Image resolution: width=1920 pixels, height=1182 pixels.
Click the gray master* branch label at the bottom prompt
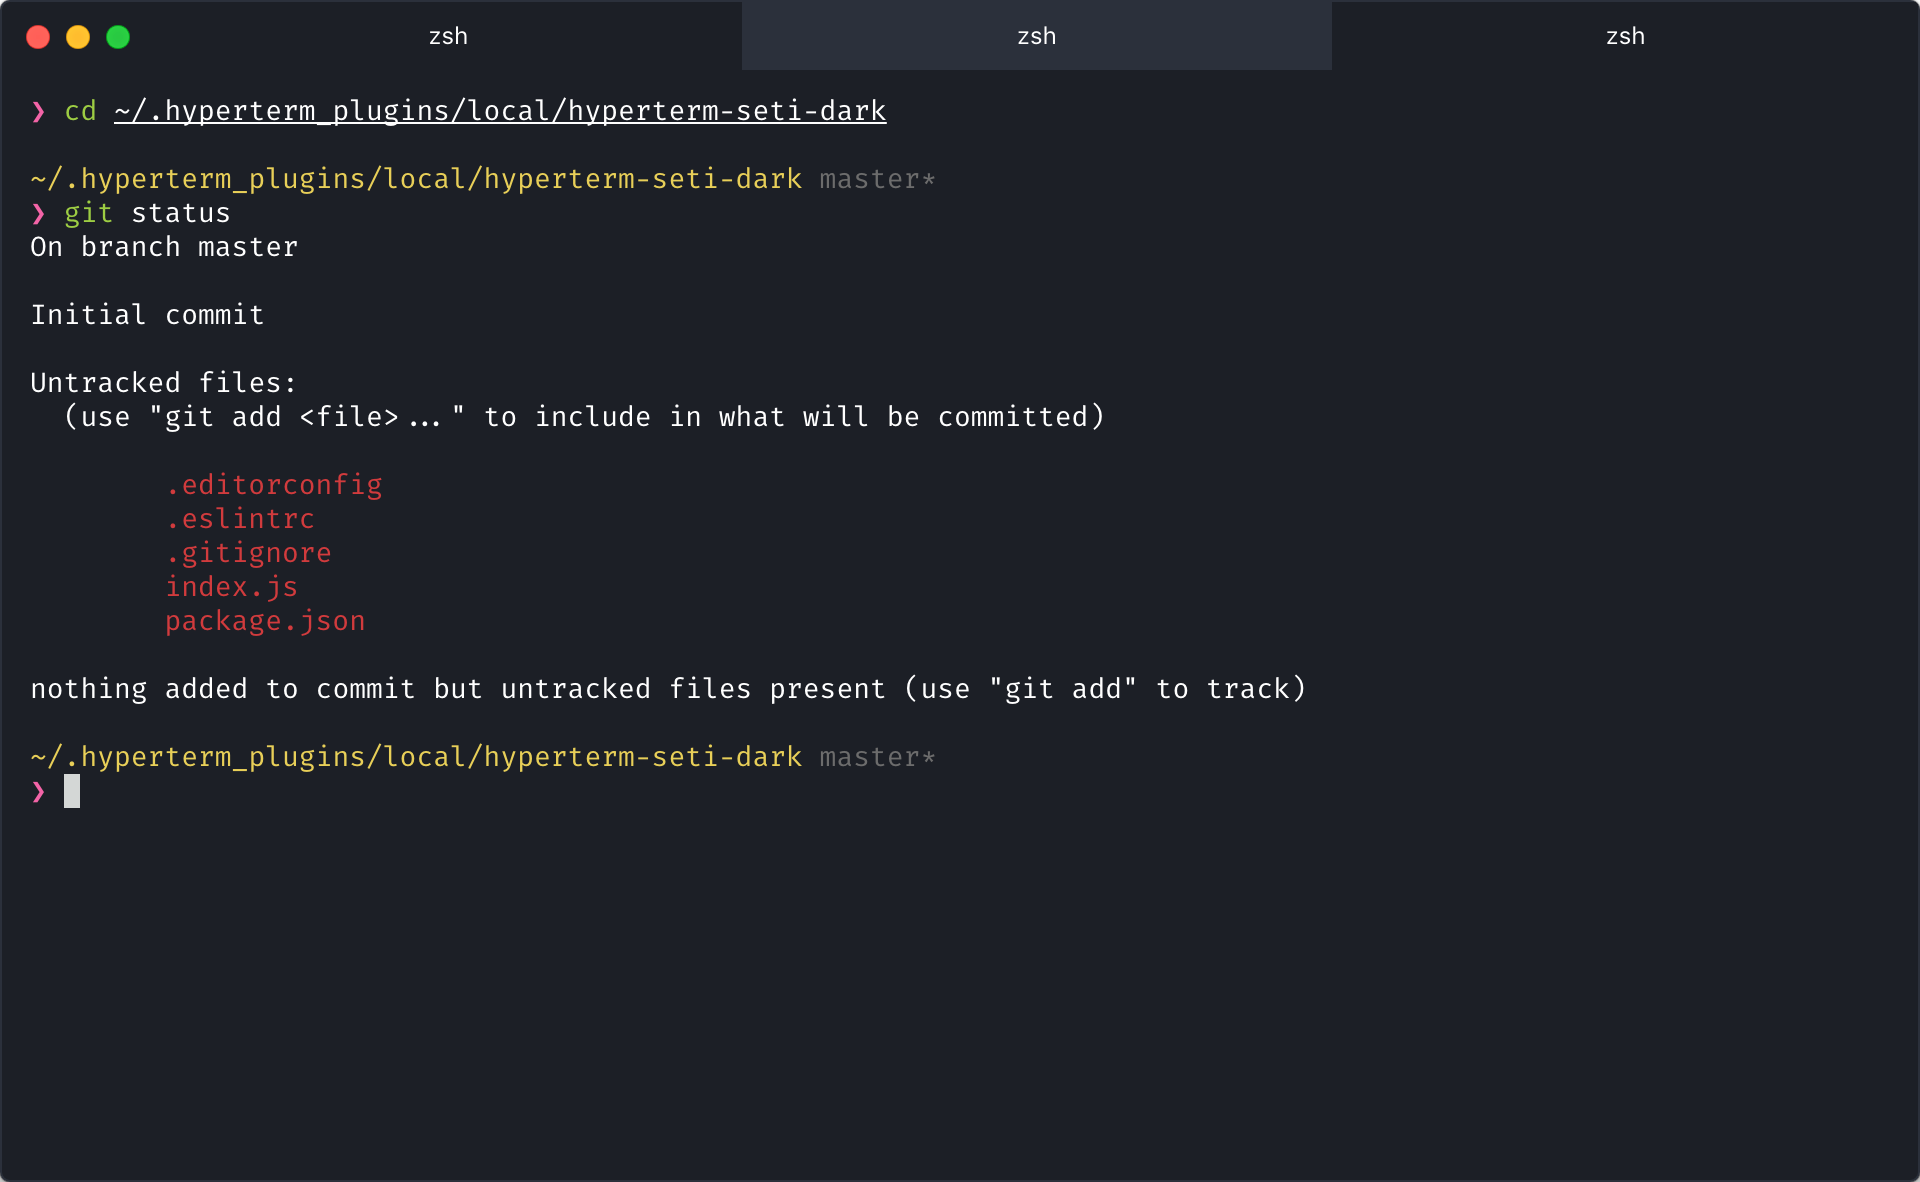877,757
